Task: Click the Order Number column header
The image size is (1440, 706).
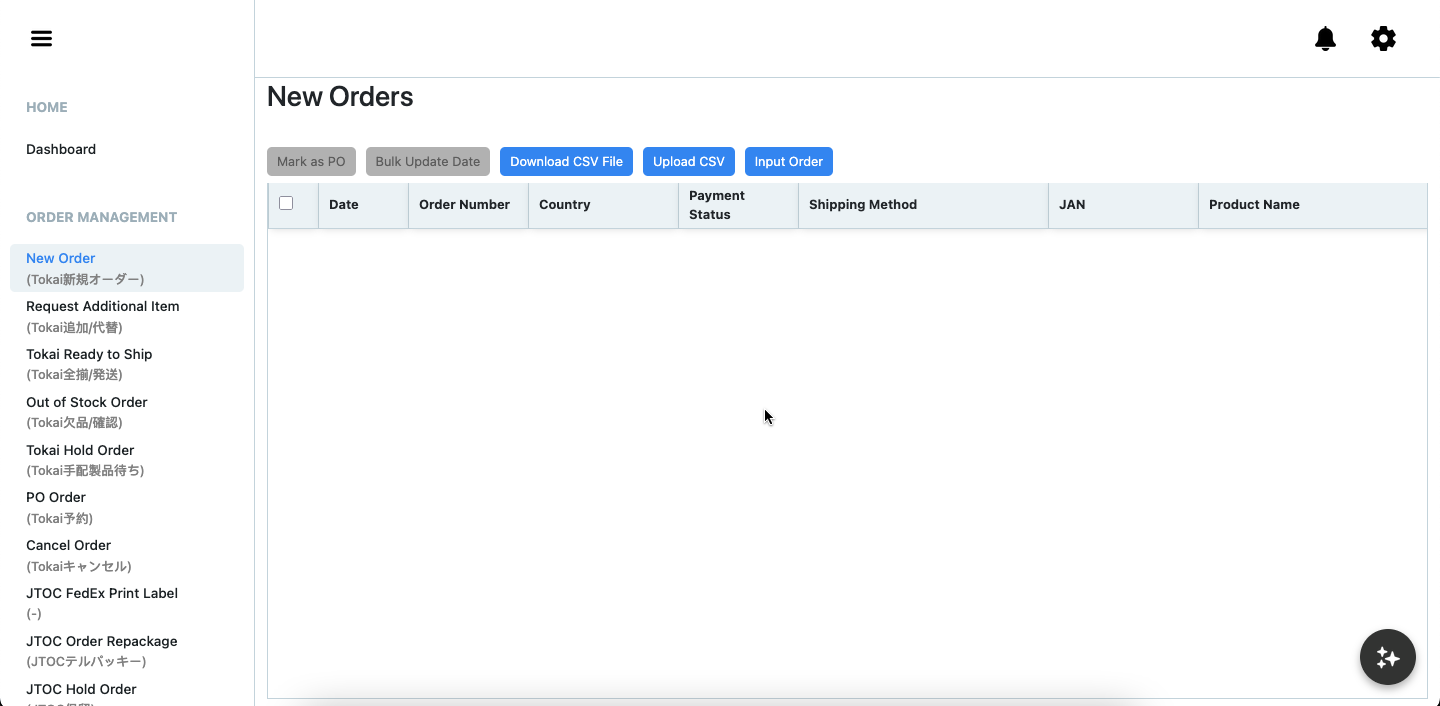Action: coord(464,205)
